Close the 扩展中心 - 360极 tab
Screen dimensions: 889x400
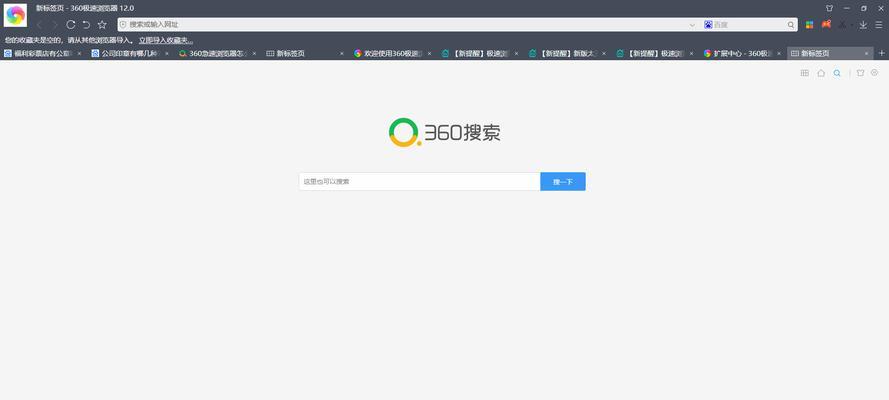779,53
